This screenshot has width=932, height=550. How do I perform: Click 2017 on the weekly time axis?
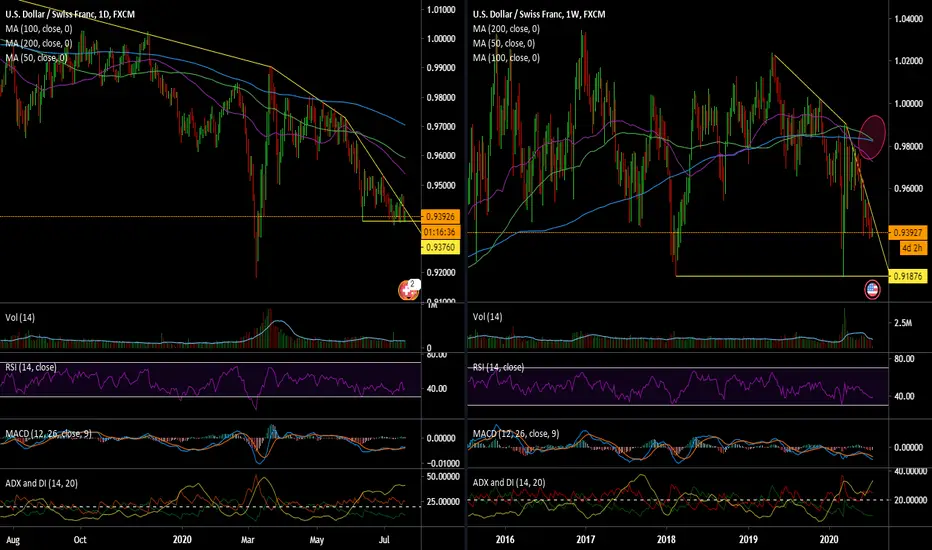click(x=585, y=540)
